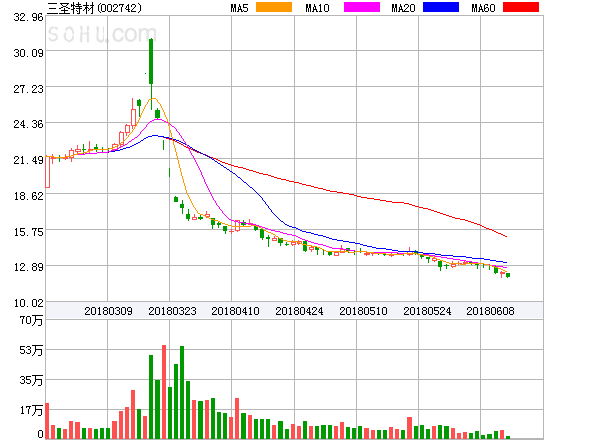This screenshot has width=600, height=440.
Task: Click the first red volume bar at left
Action: pyautogui.click(x=47, y=421)
